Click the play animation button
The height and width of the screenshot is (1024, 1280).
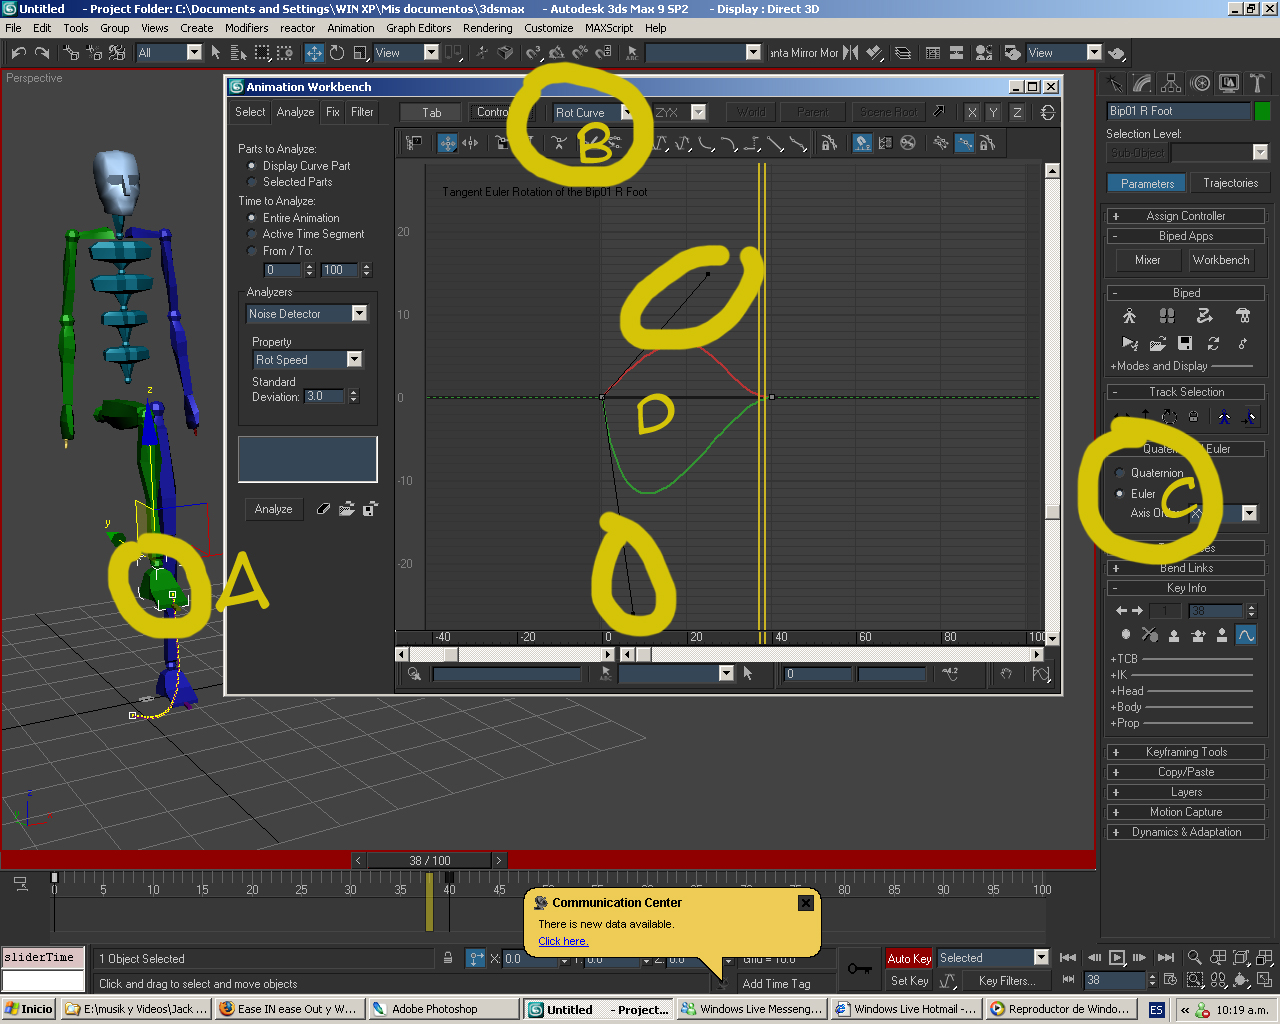click(x=1117, y=958)
